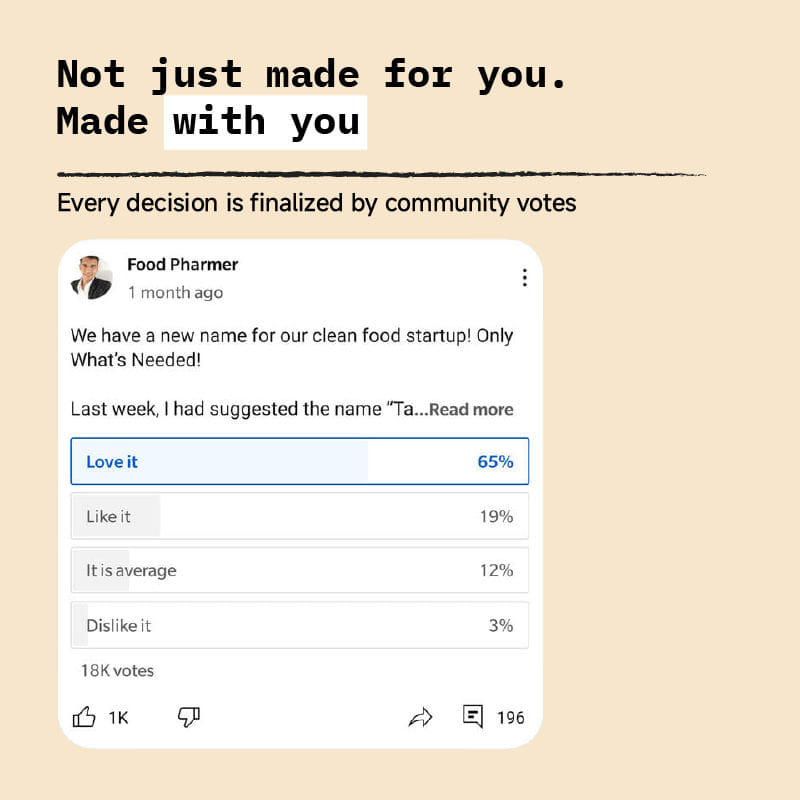Click the Food Pharmer profile picture

(x=92, y=277)
